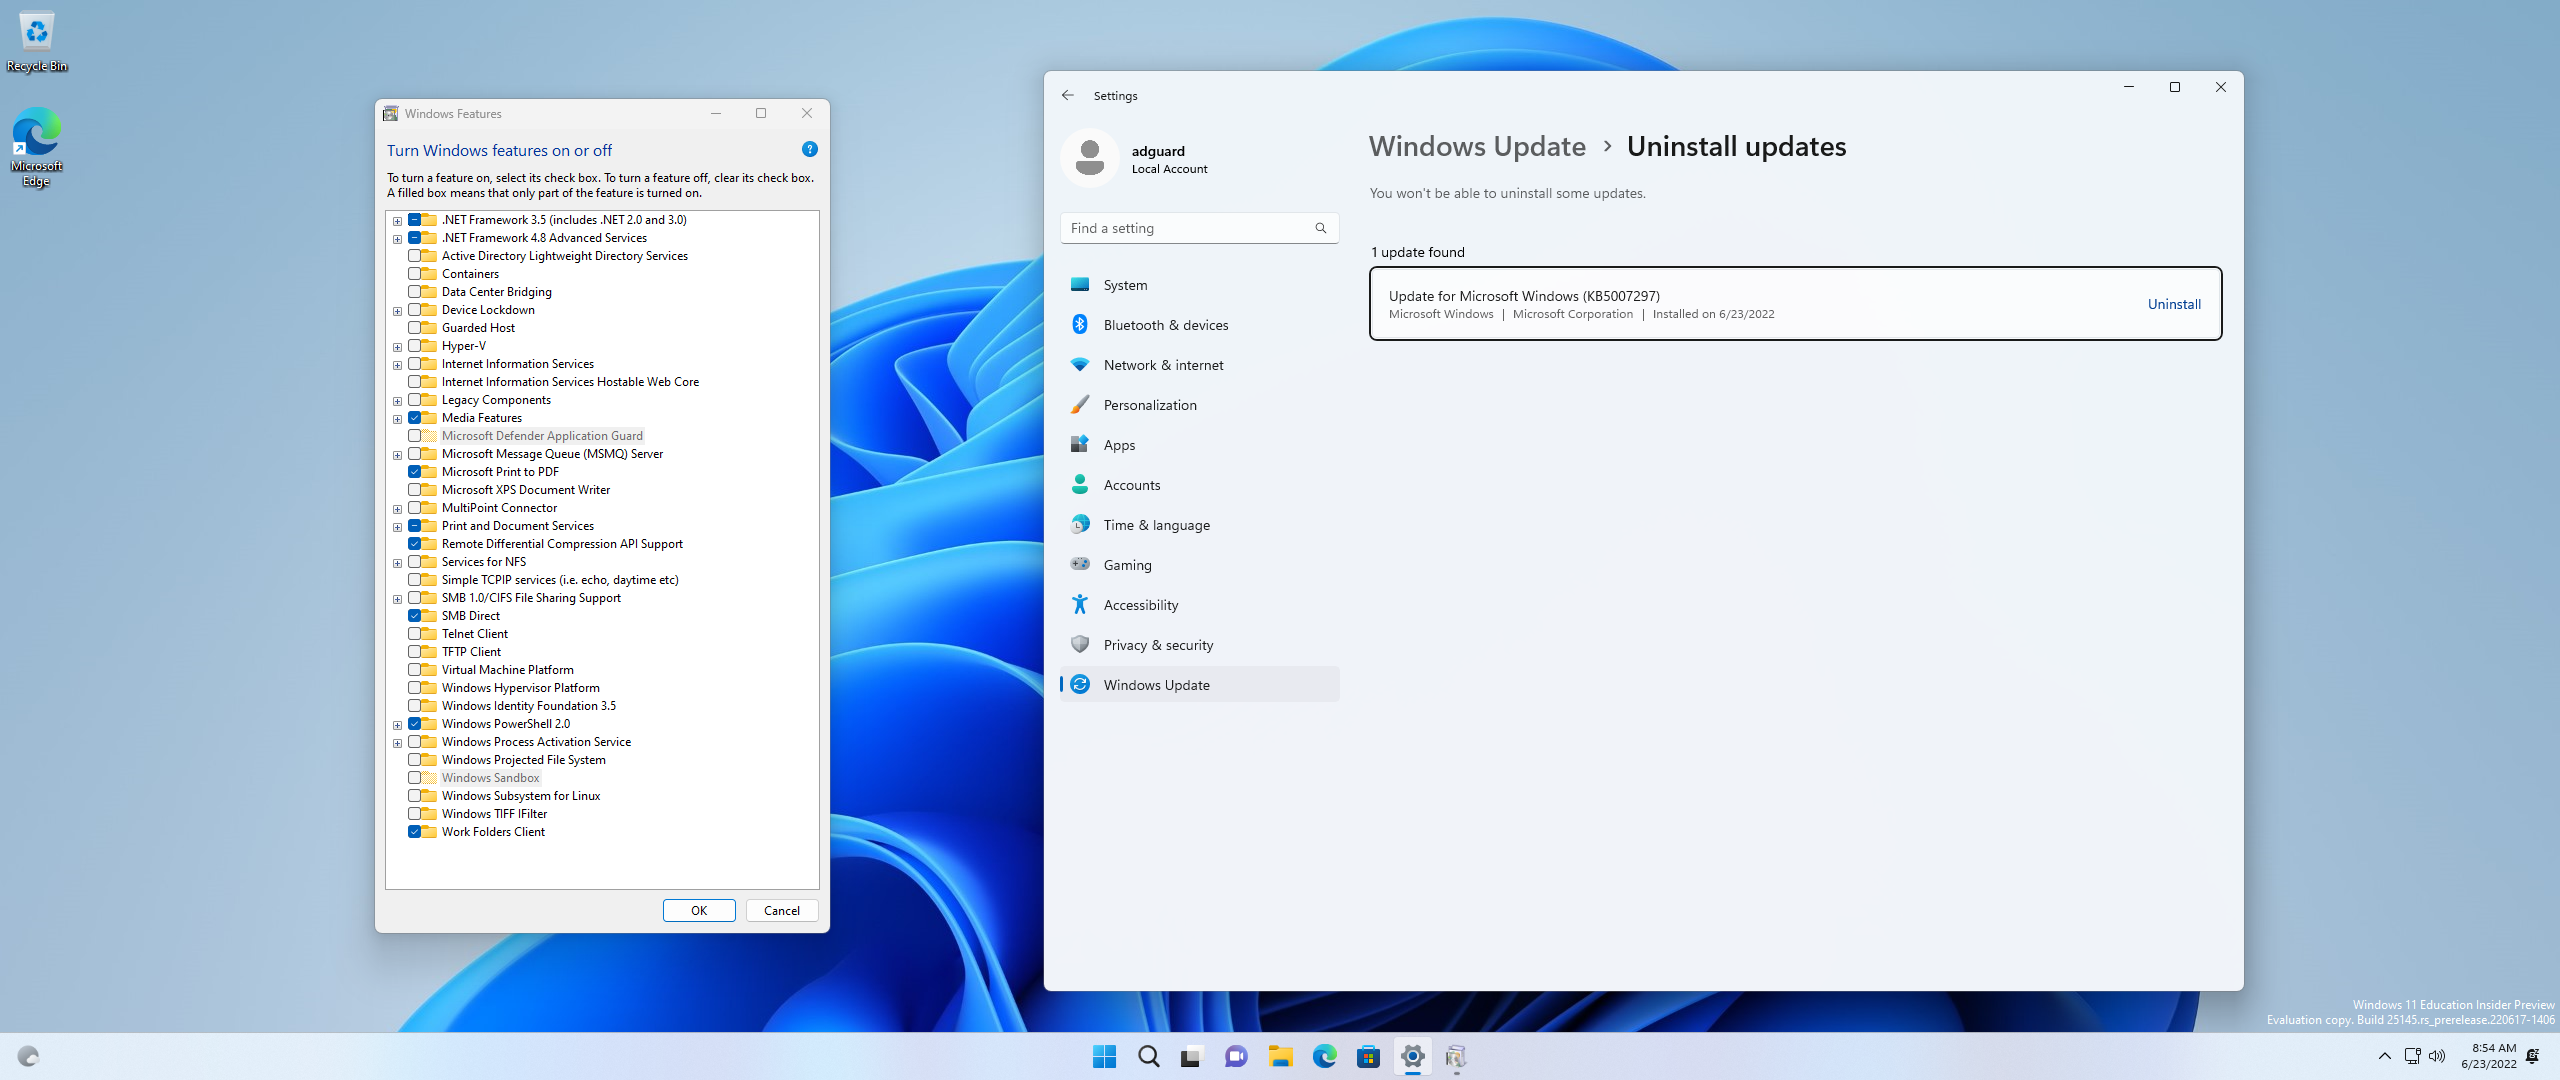
Task: Expand the .NET Framework 3.5 node
Action: pos(398,220)
